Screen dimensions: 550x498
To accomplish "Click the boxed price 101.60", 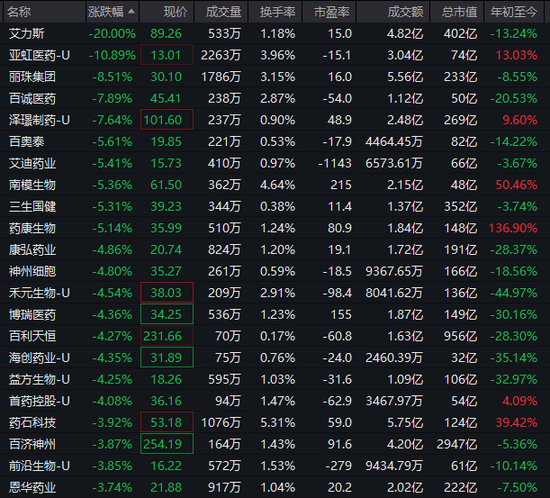I will pos(167,120).
